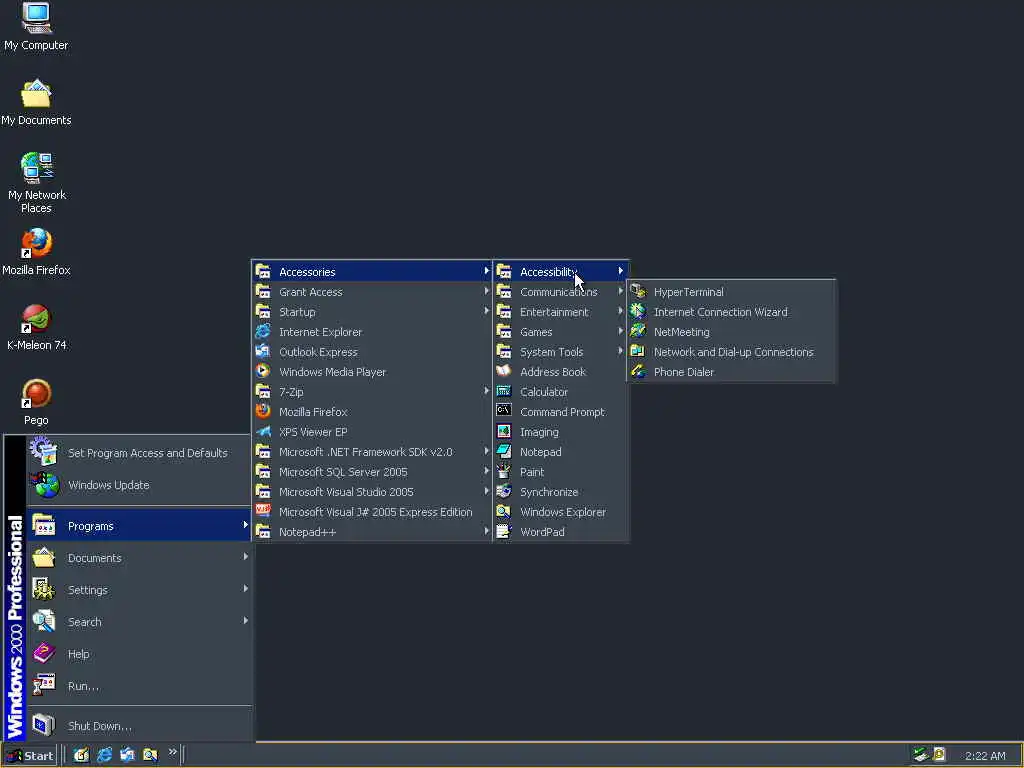Expand the Settings submenu arrow
This screenshot has height=768, width=1024.
[x=246, y=589]
